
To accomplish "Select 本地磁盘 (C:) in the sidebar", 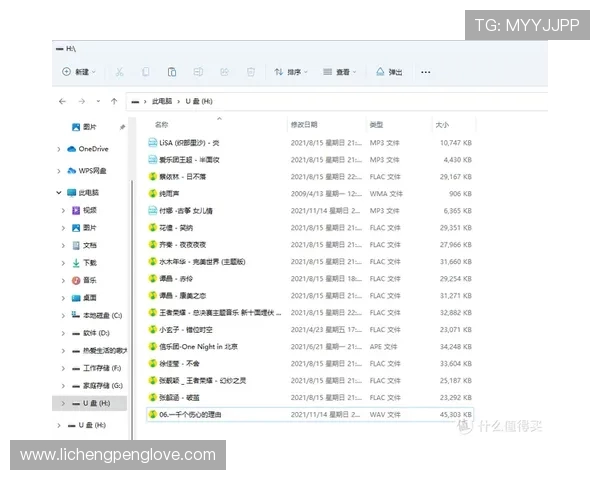I will (x=102, y=315).
